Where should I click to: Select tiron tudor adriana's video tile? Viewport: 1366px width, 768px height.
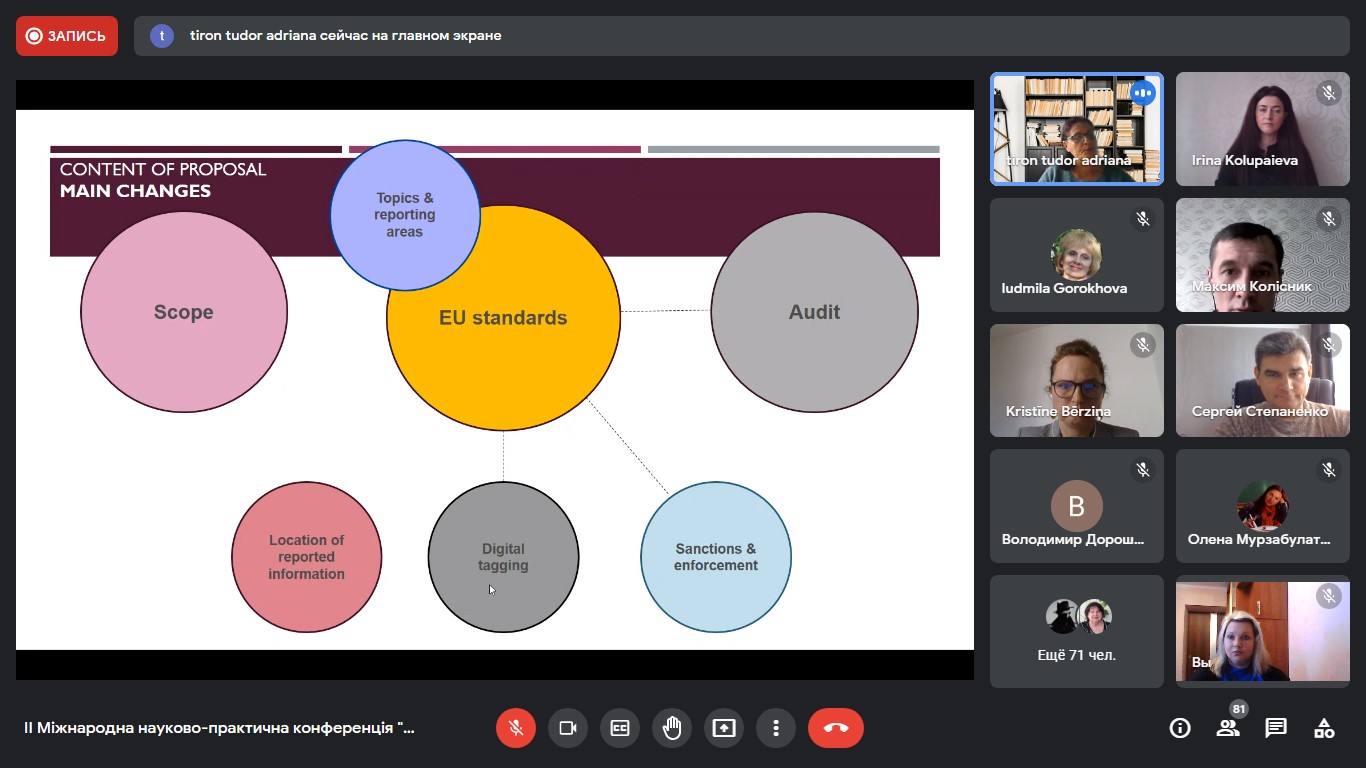(x=1076, y=129)
